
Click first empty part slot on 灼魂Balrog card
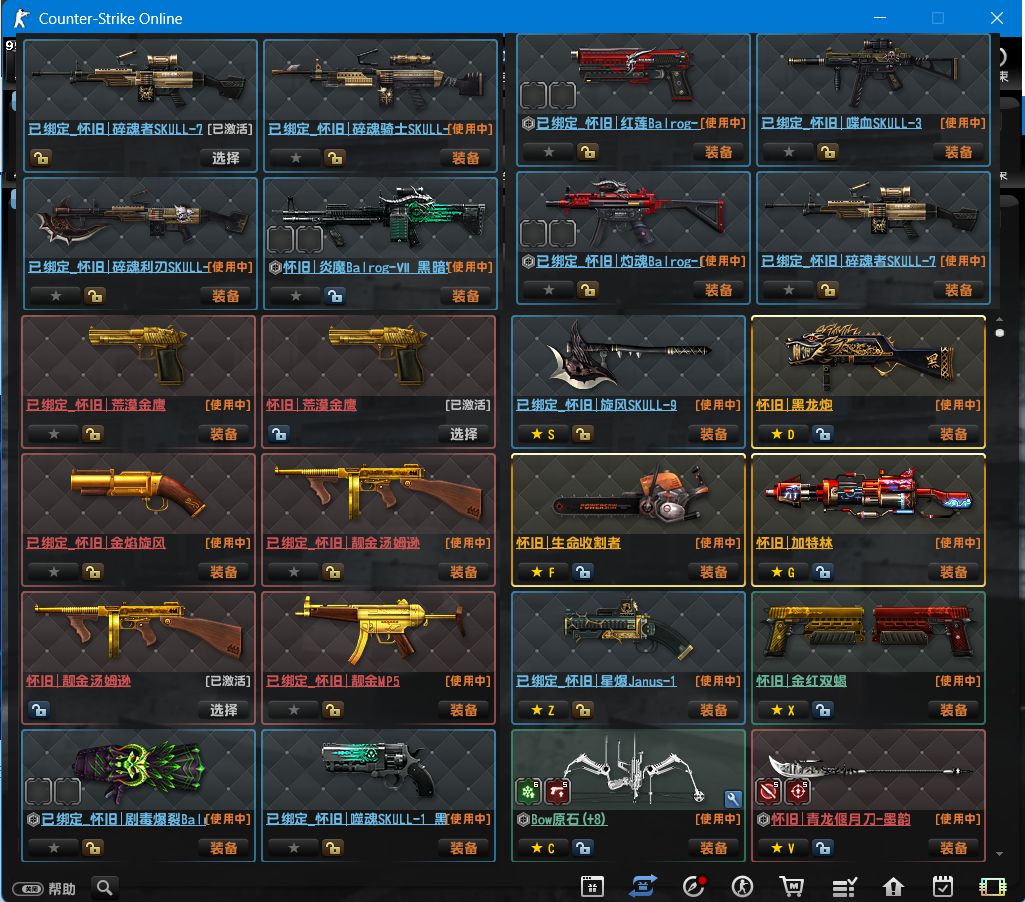click(533, 233)
